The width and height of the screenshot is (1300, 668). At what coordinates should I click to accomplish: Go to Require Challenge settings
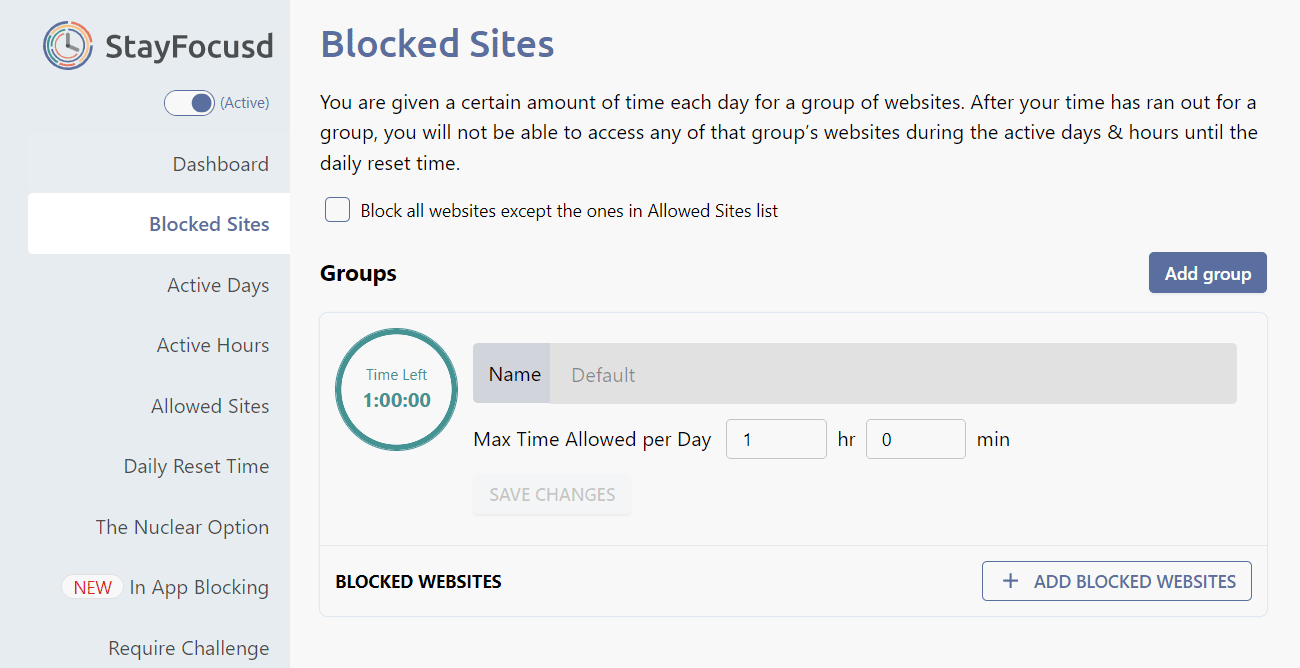click(188, 648)
